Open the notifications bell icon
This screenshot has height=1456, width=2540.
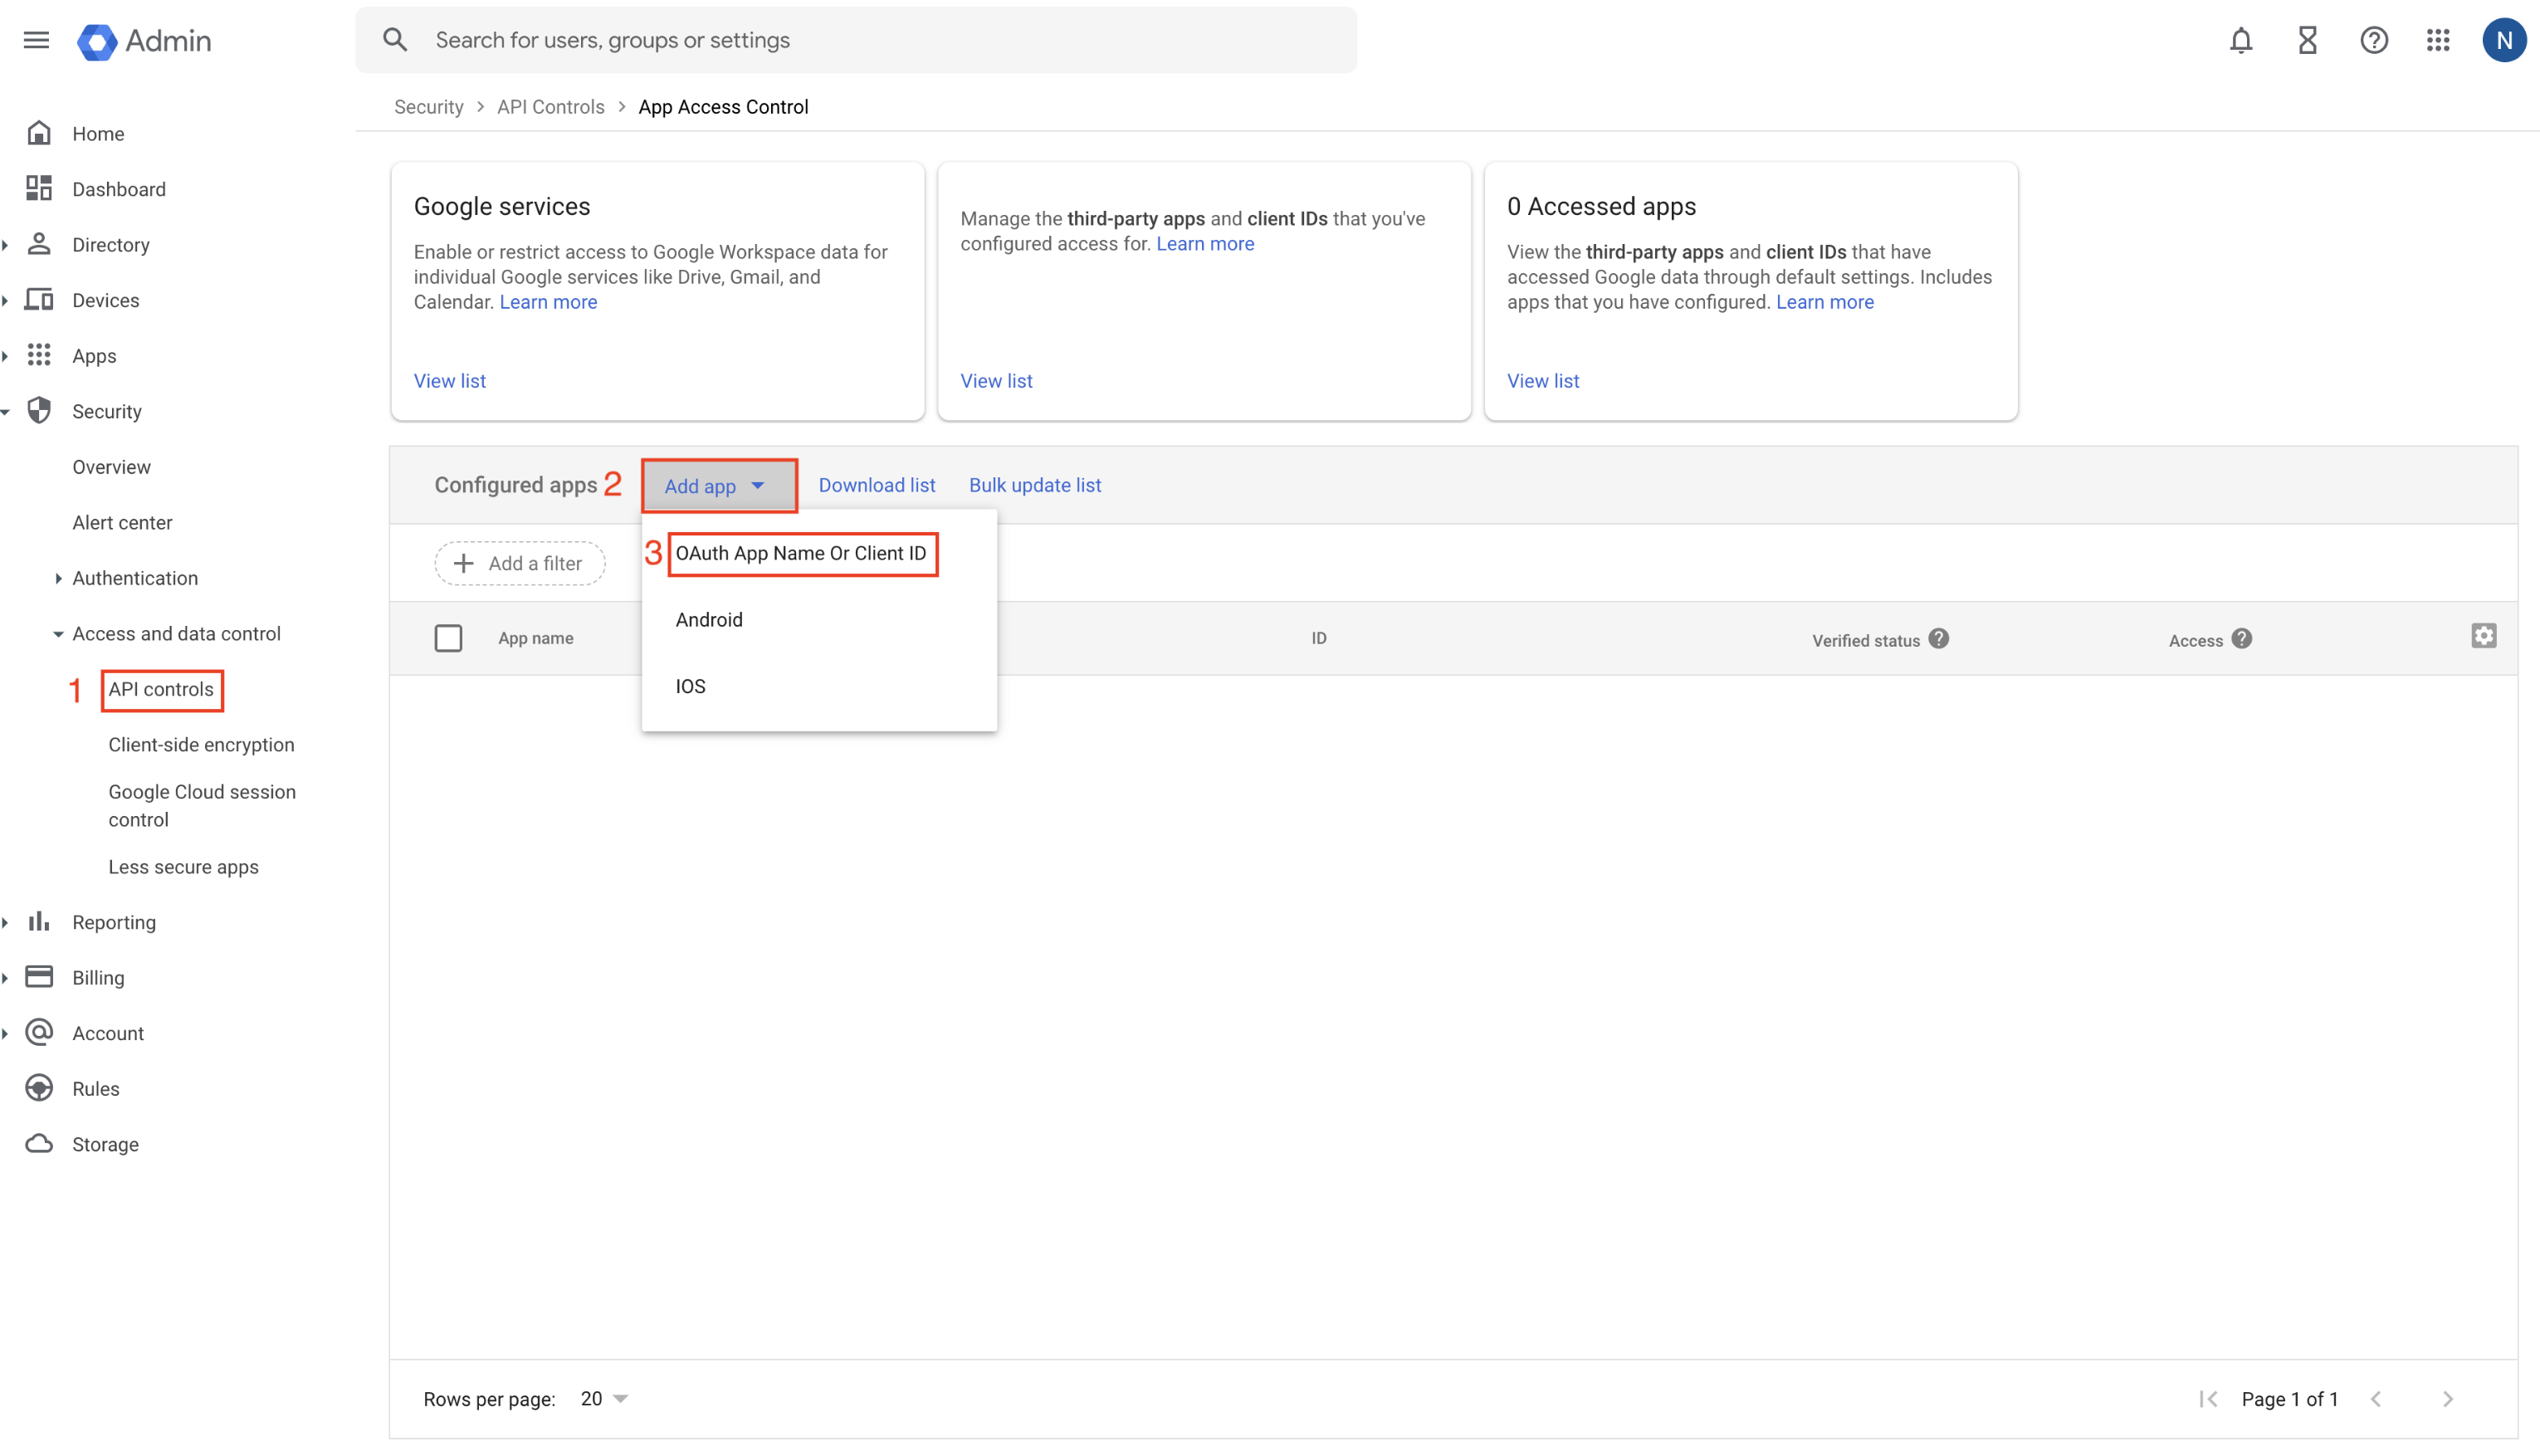click(2240, 40)
